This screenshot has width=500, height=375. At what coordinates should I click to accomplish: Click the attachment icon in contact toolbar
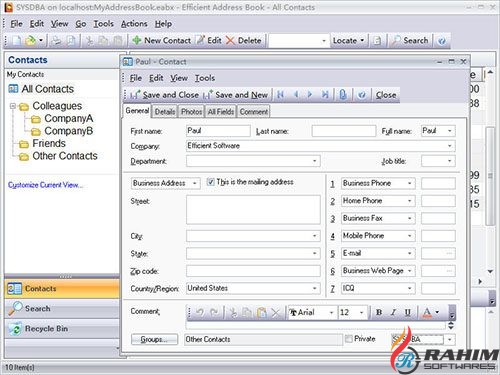point(343,95)
